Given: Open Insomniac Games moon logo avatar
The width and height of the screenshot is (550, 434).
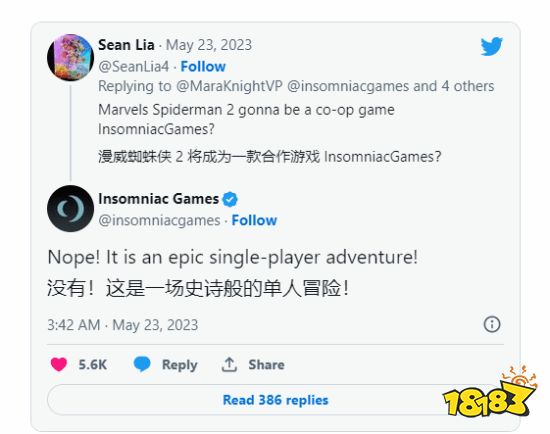Looking at the screenshot, I should tap(70, 208).
